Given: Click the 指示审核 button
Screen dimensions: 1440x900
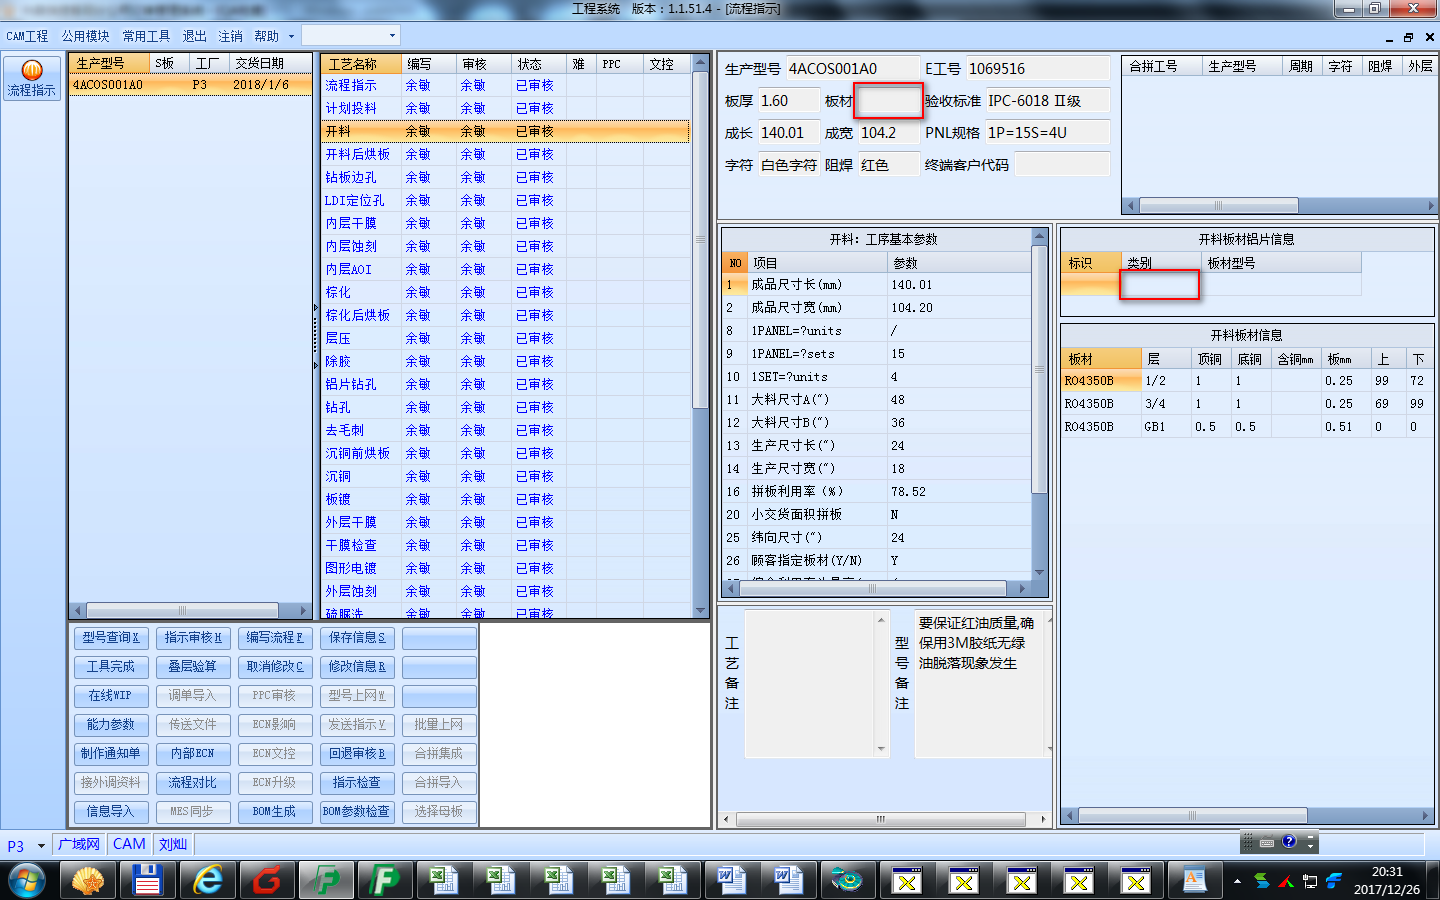Looking at the screenshot, I should point(193,637).
